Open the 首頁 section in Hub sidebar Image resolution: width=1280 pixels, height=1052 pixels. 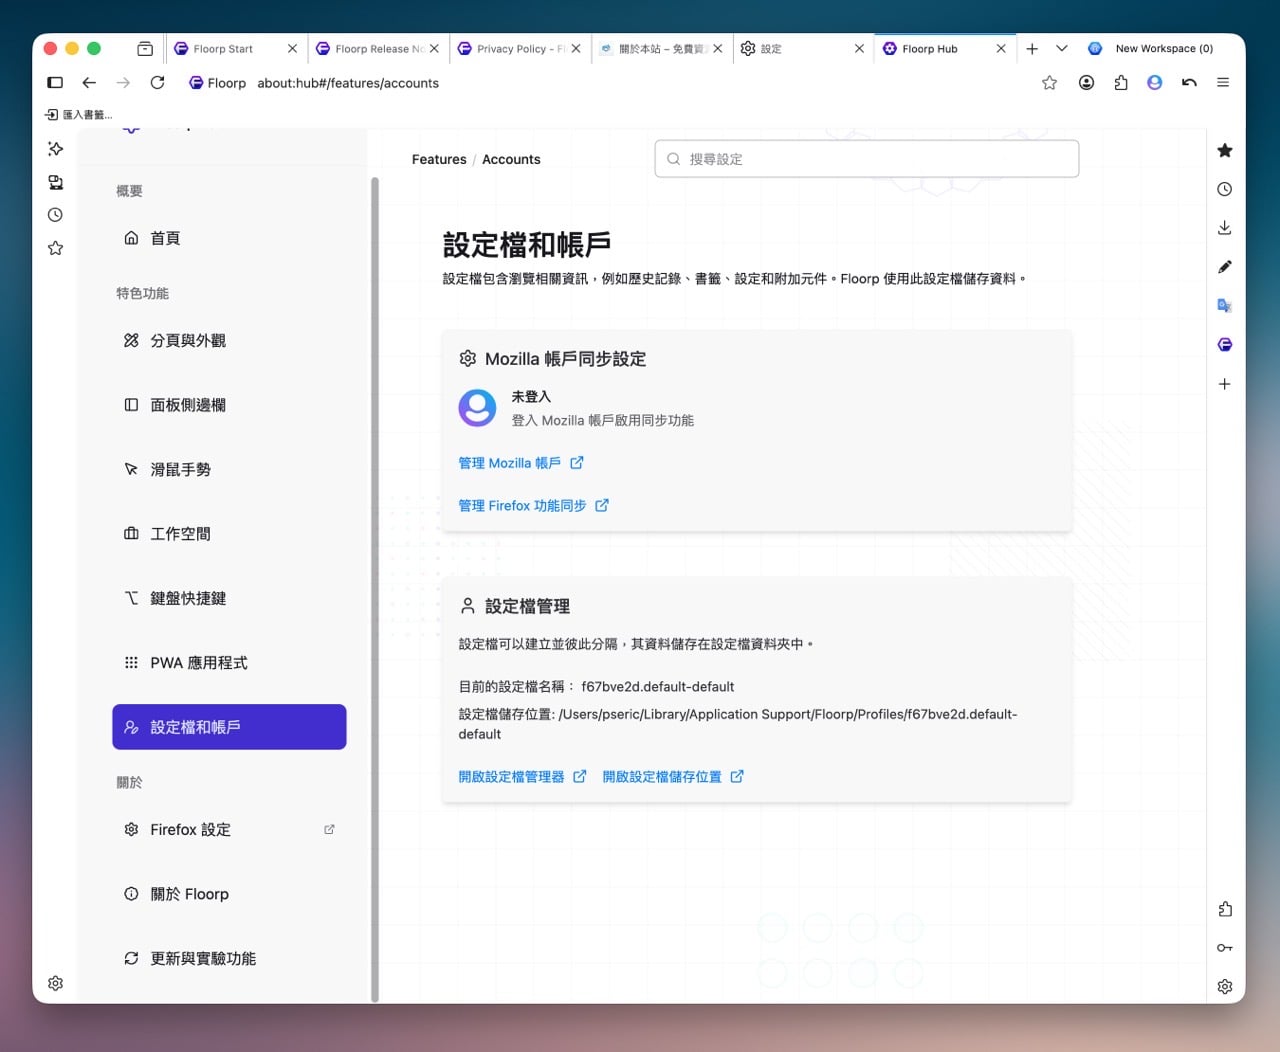point(229,238)
